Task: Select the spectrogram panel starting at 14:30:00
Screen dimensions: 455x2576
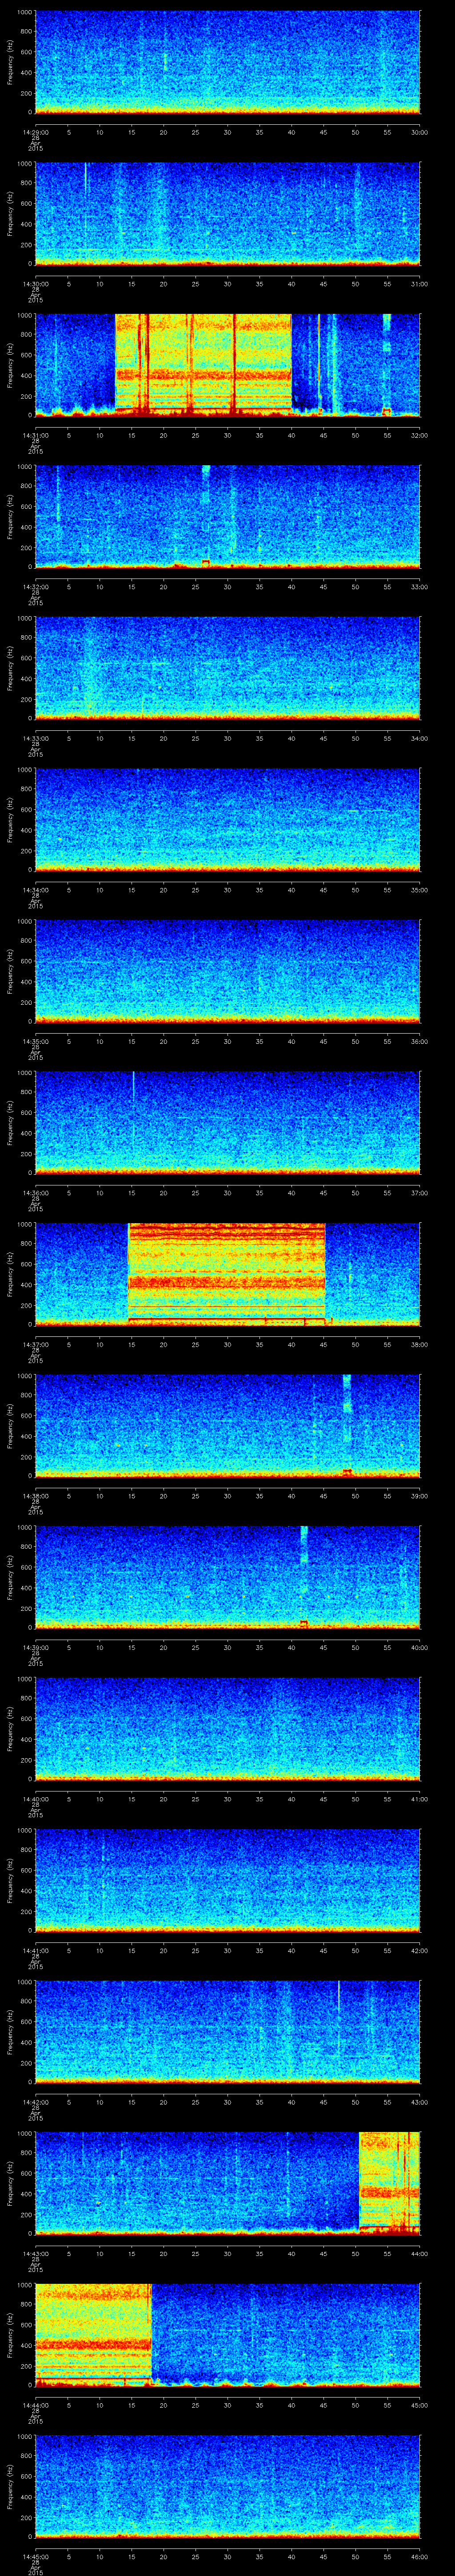Action: (x=228, y=214)
